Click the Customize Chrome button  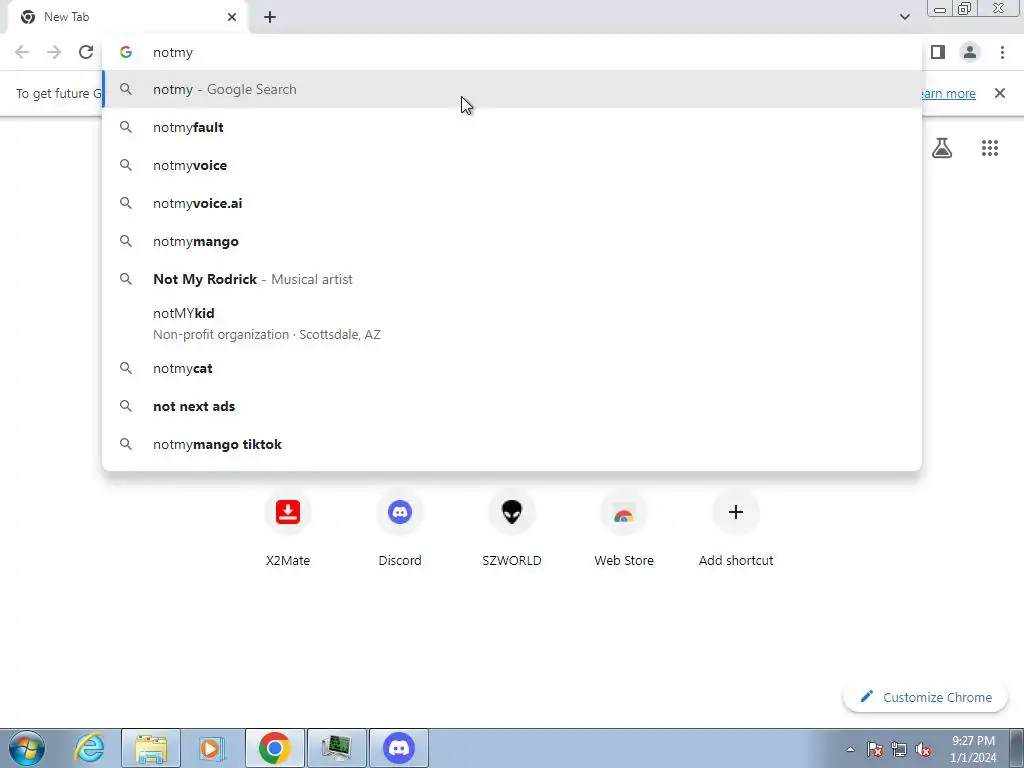tap(926, 697)
